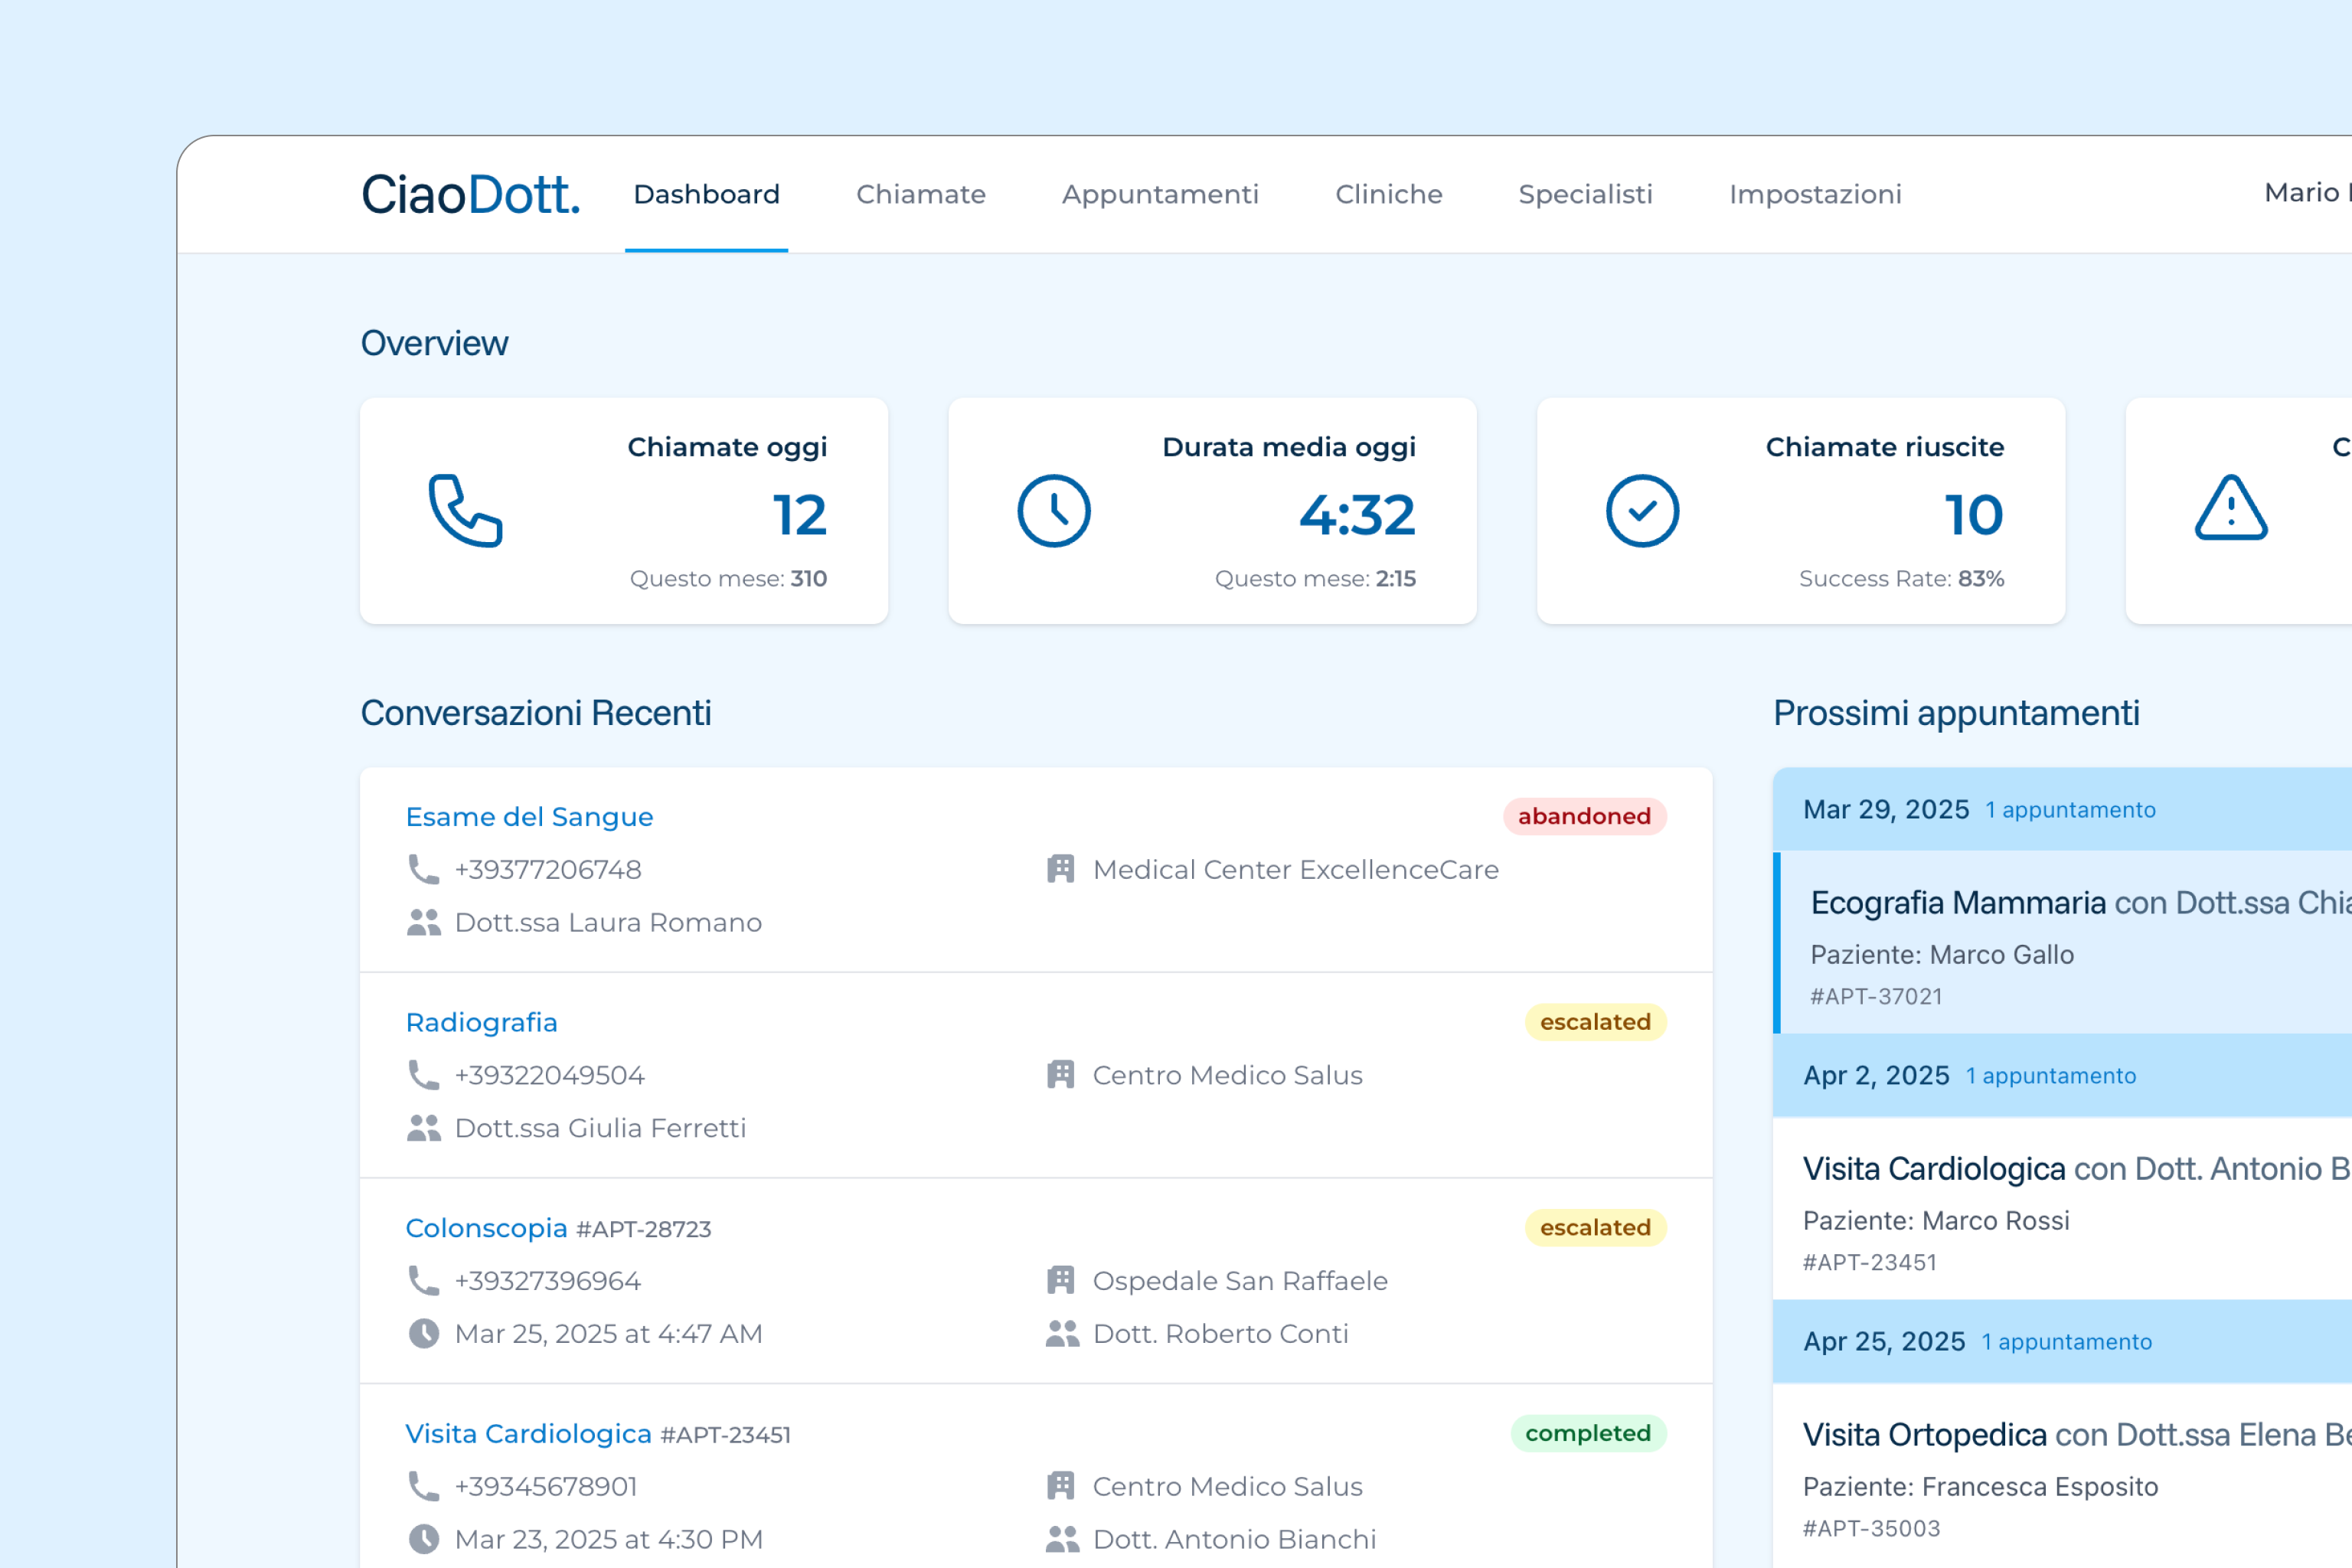Click building icon beside Centro Medico Salus in Visita Cardiologica row
The height and width of the screenshot is (1568, 2352).
click(x=1061, y=1486)
